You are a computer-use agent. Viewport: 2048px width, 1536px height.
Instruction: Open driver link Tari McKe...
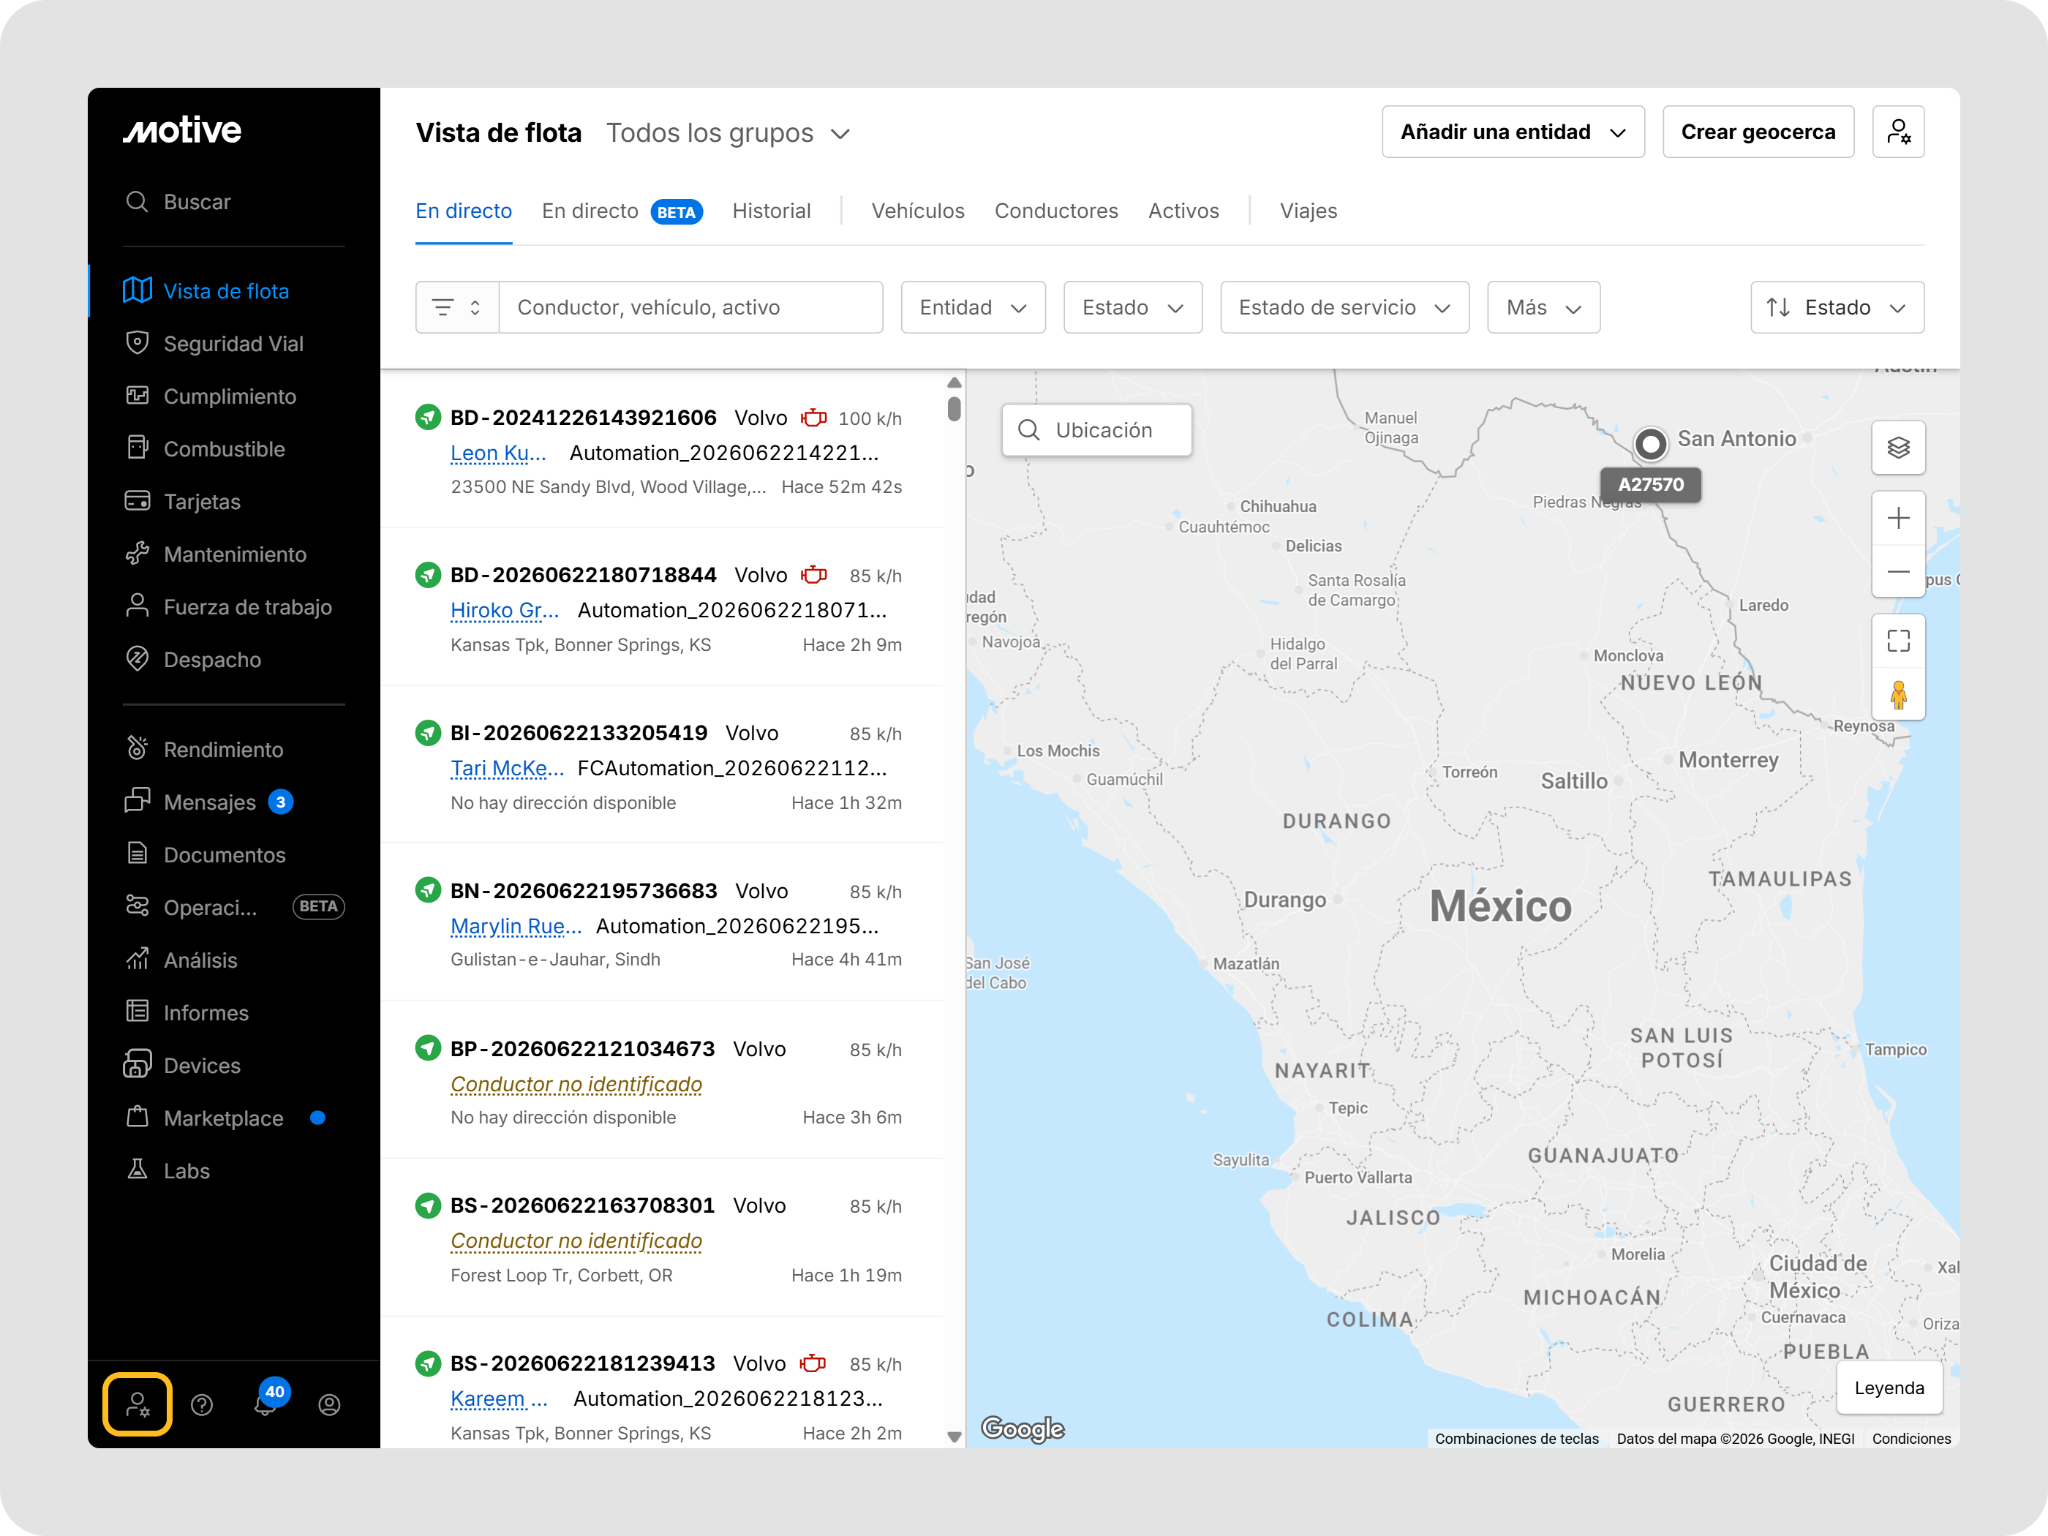coord(507,768)
